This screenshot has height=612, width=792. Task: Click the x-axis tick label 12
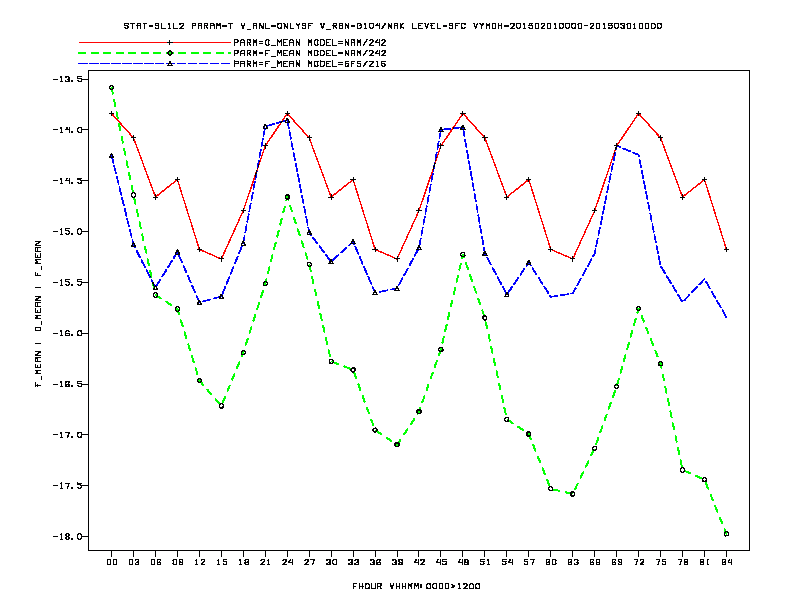pyautogui.click(x=200, y=562)
